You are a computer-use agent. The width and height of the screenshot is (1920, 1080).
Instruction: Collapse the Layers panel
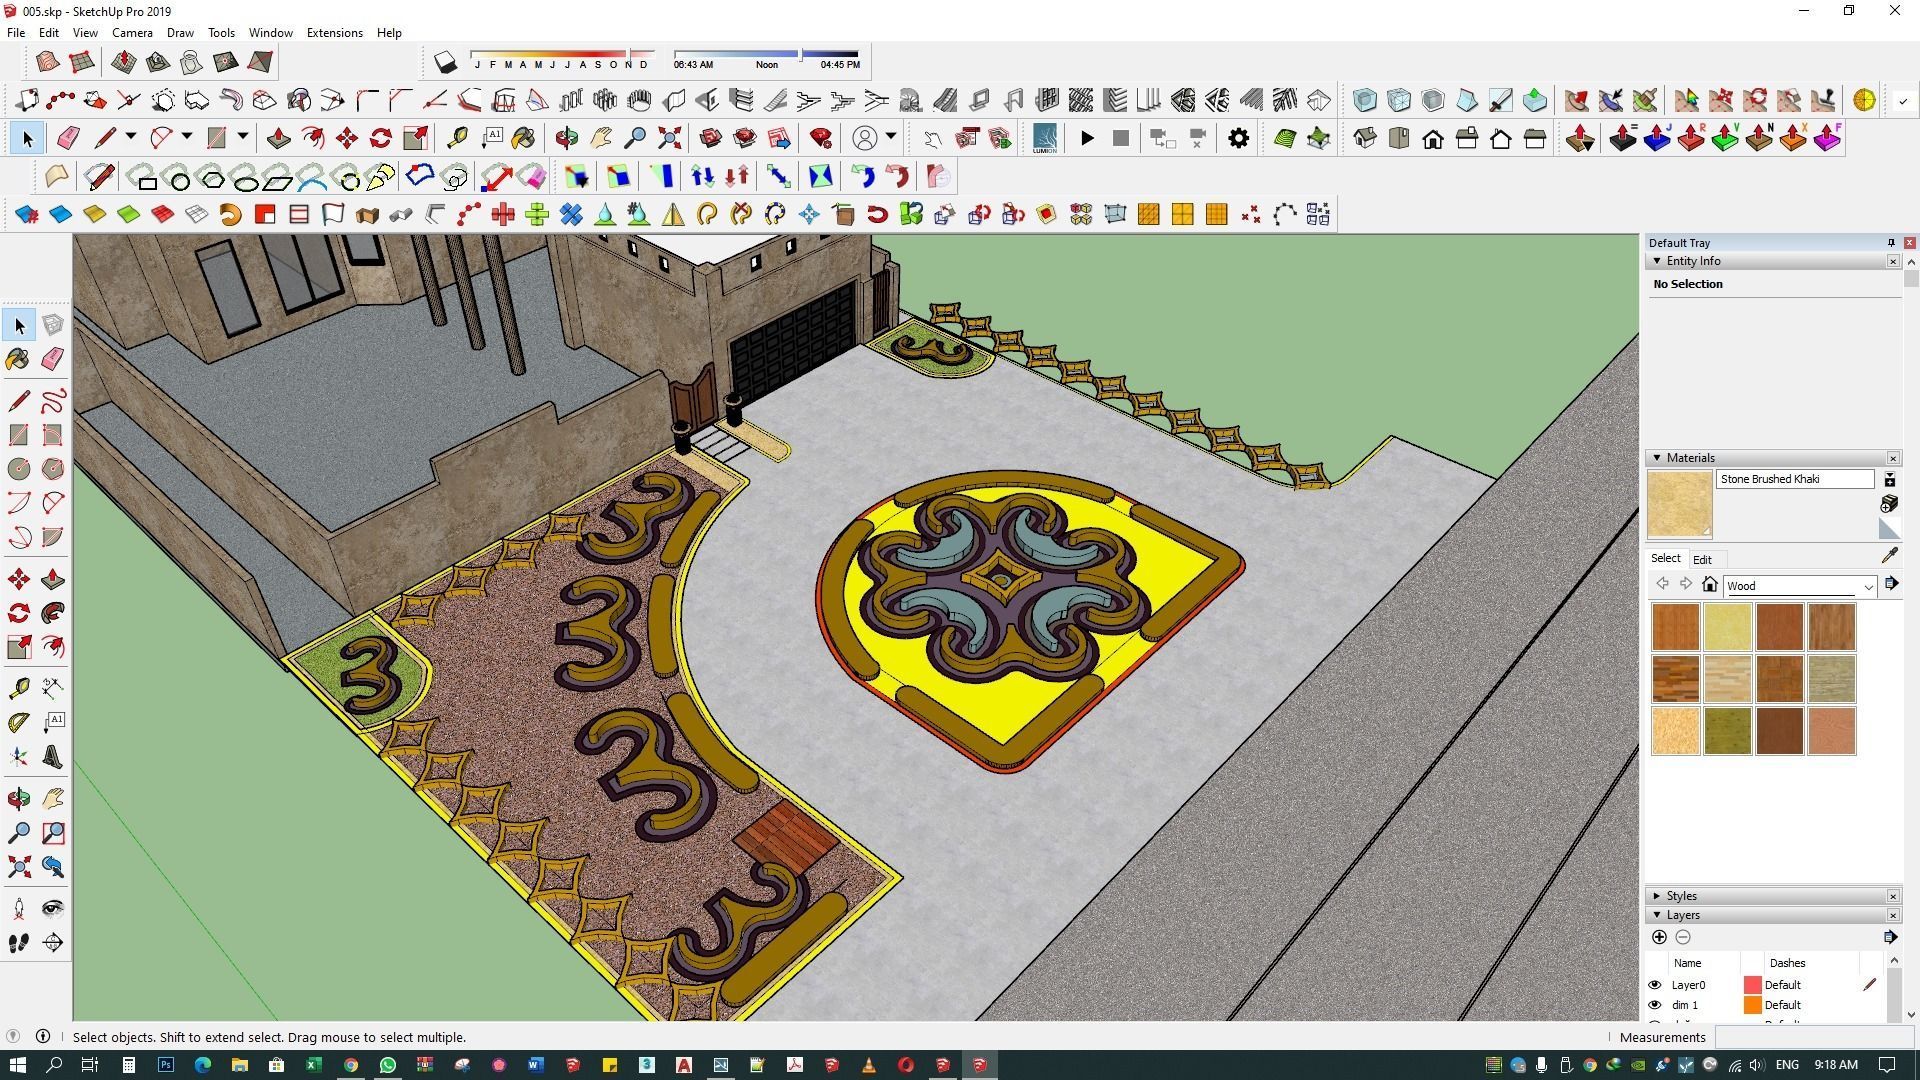pyautogui.click(x=1657, y=915)
